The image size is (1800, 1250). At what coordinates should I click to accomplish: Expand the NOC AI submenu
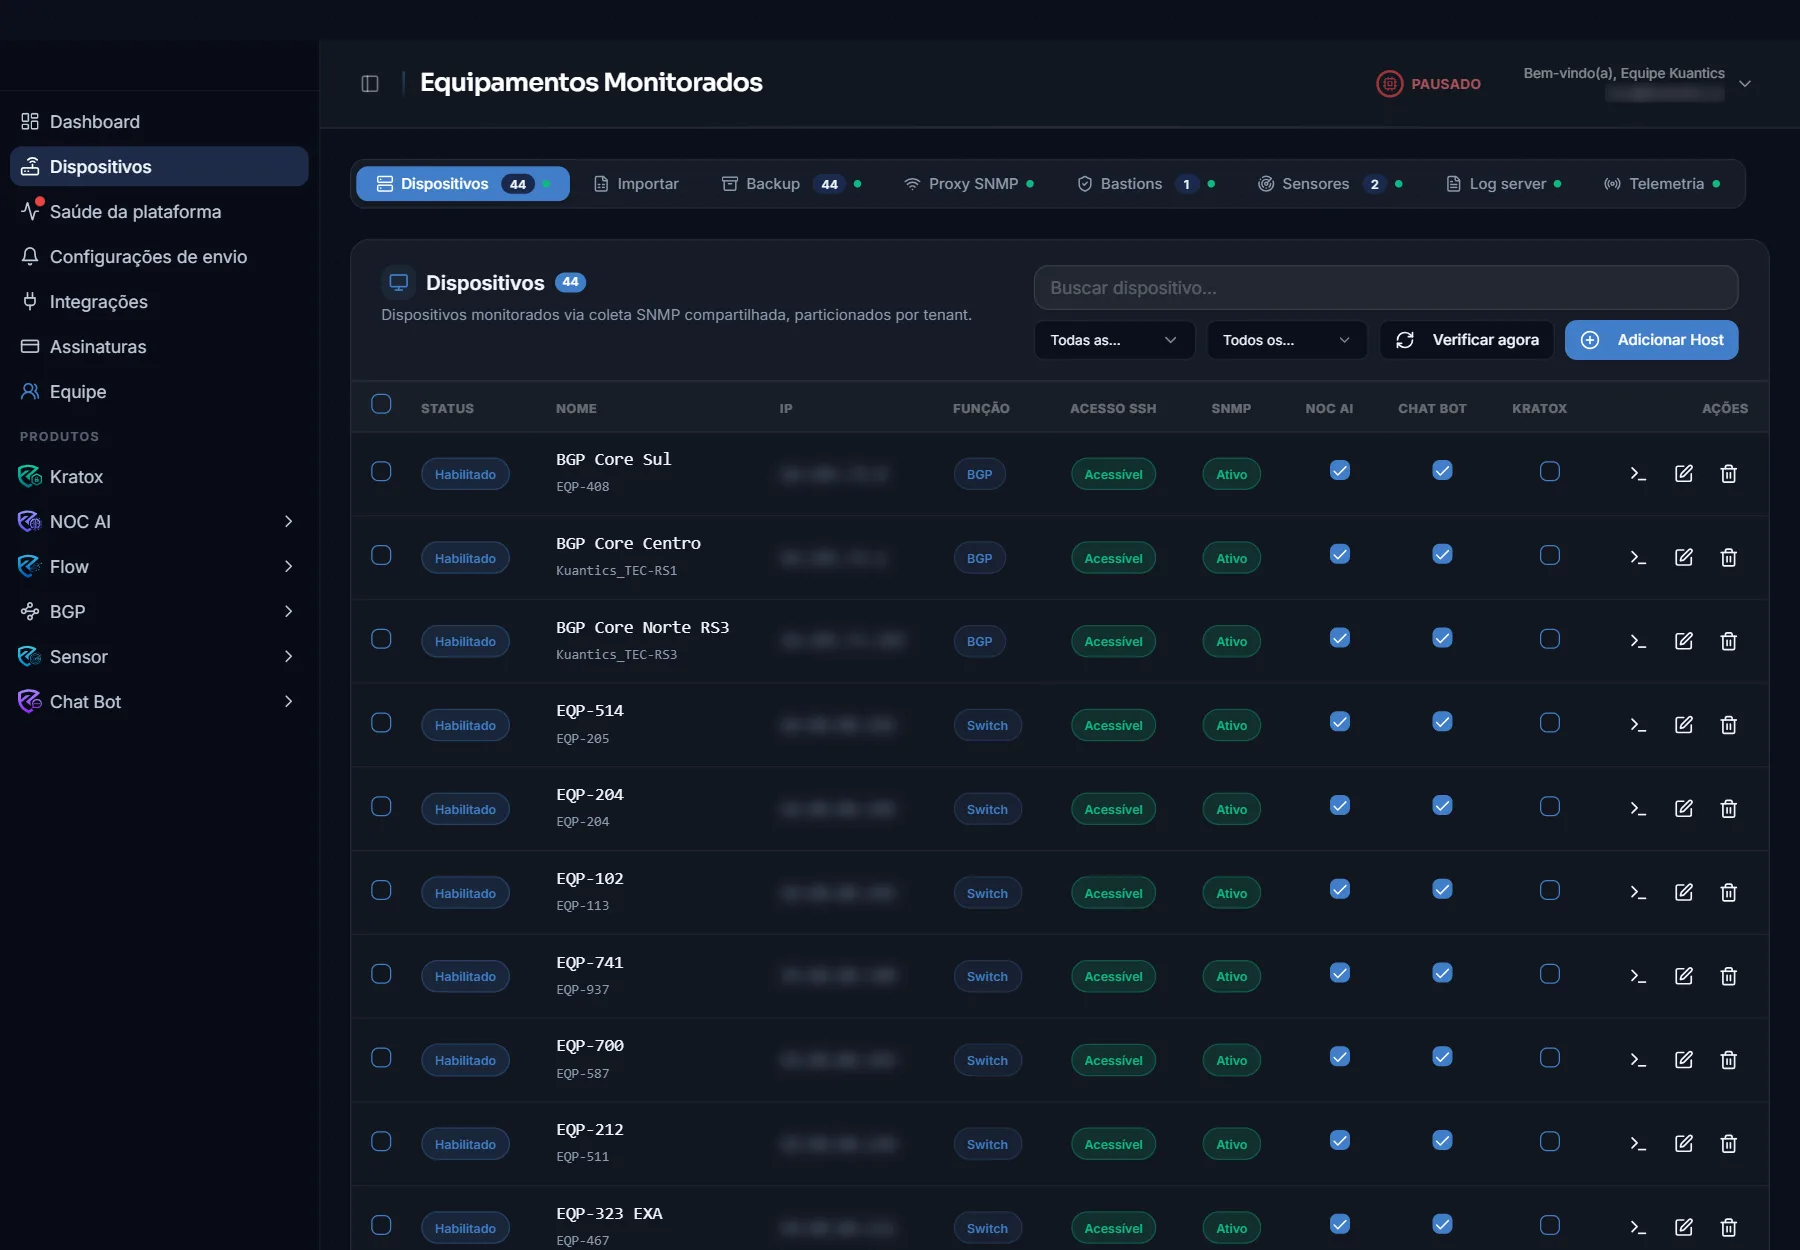[x=288, y=521]
